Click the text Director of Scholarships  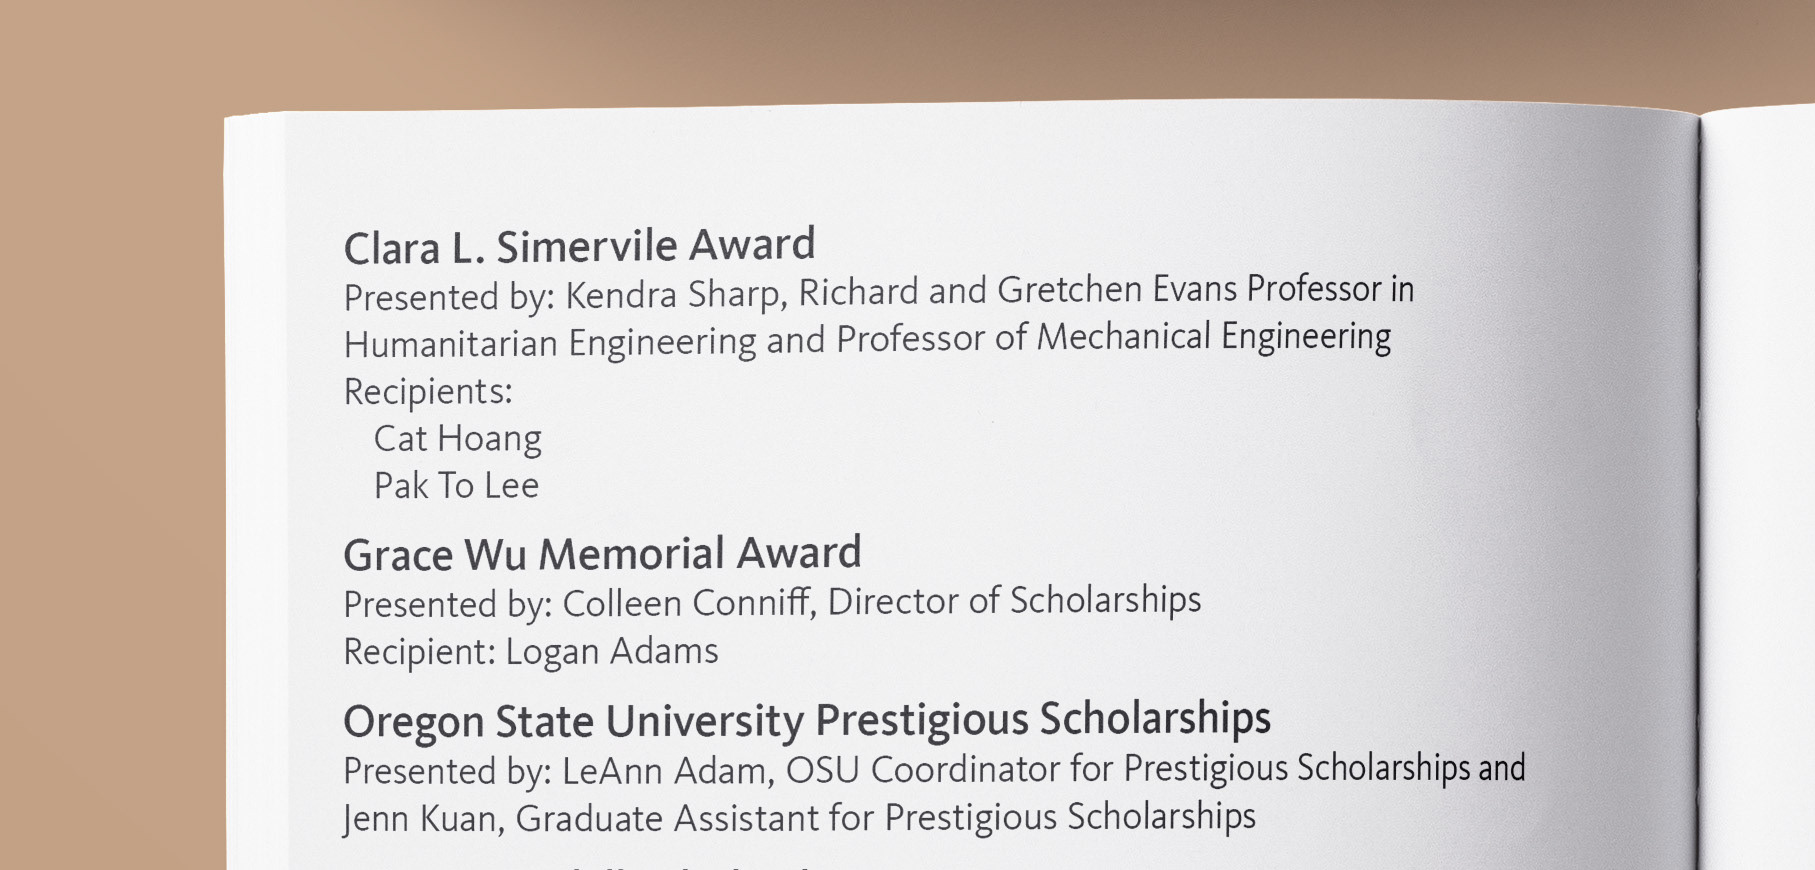1015,601
